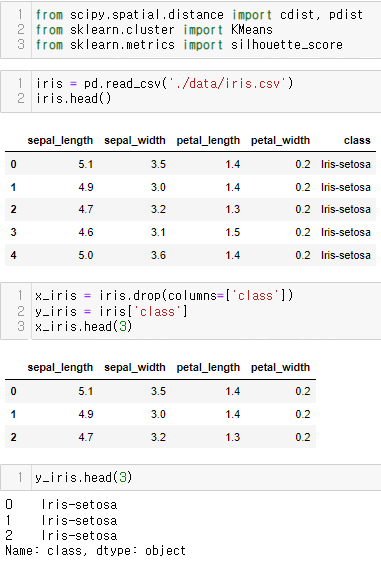The height and width of the screenshot is (564, 381).
Task: Click Iris-setosa in row 0 of the iris.head() table
Action: (346, 164)
